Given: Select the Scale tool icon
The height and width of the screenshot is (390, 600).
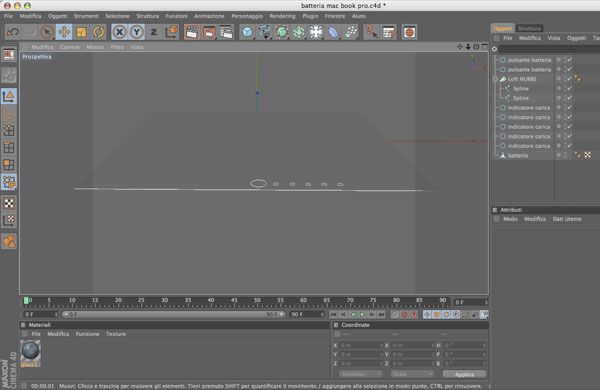Looking at the screenshot, I should pyautogui.click(x=81, y=32).
